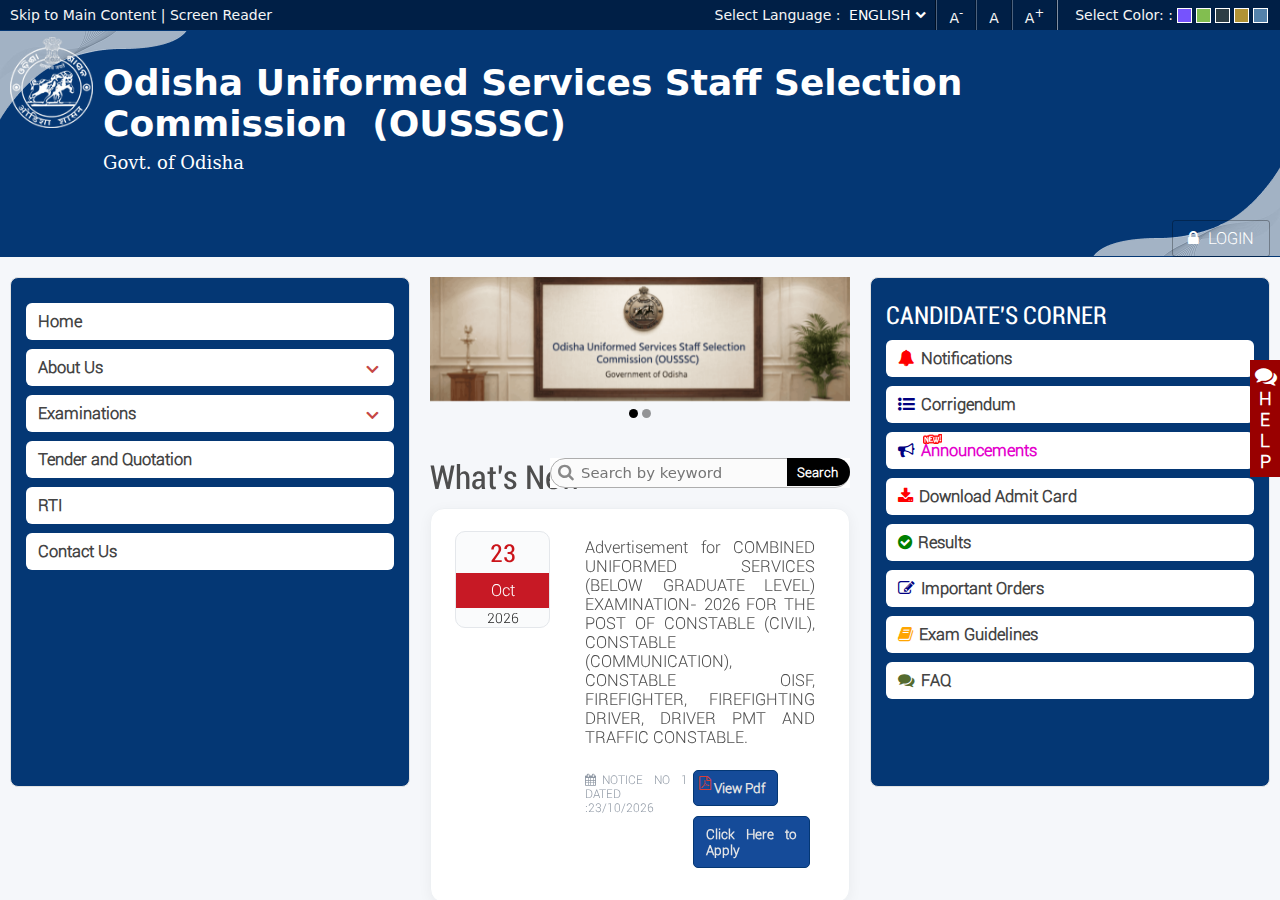Decrease font size with A- button
Image resolution: width=1280 pixels, height=900 pixels.
(x=956, y=16)
